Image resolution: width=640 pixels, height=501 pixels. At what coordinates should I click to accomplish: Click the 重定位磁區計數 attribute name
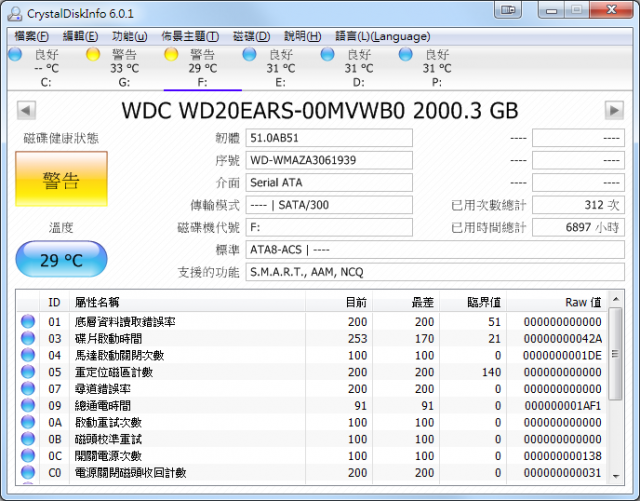(114, 372)
